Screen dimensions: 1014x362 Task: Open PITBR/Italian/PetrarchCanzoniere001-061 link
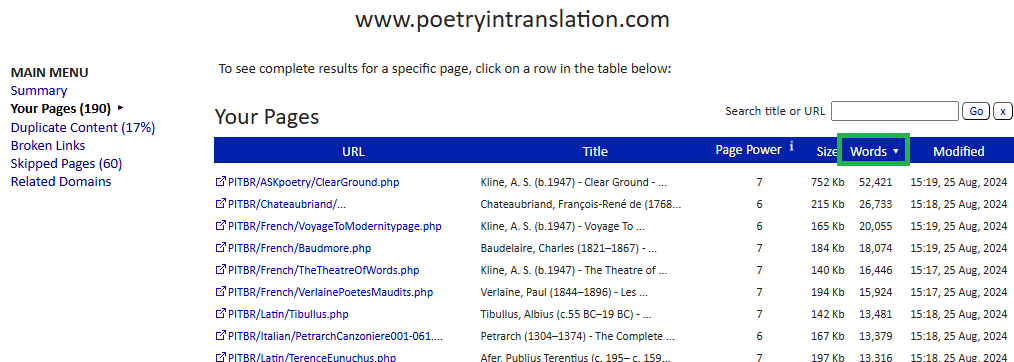click(x=336, y=336)
